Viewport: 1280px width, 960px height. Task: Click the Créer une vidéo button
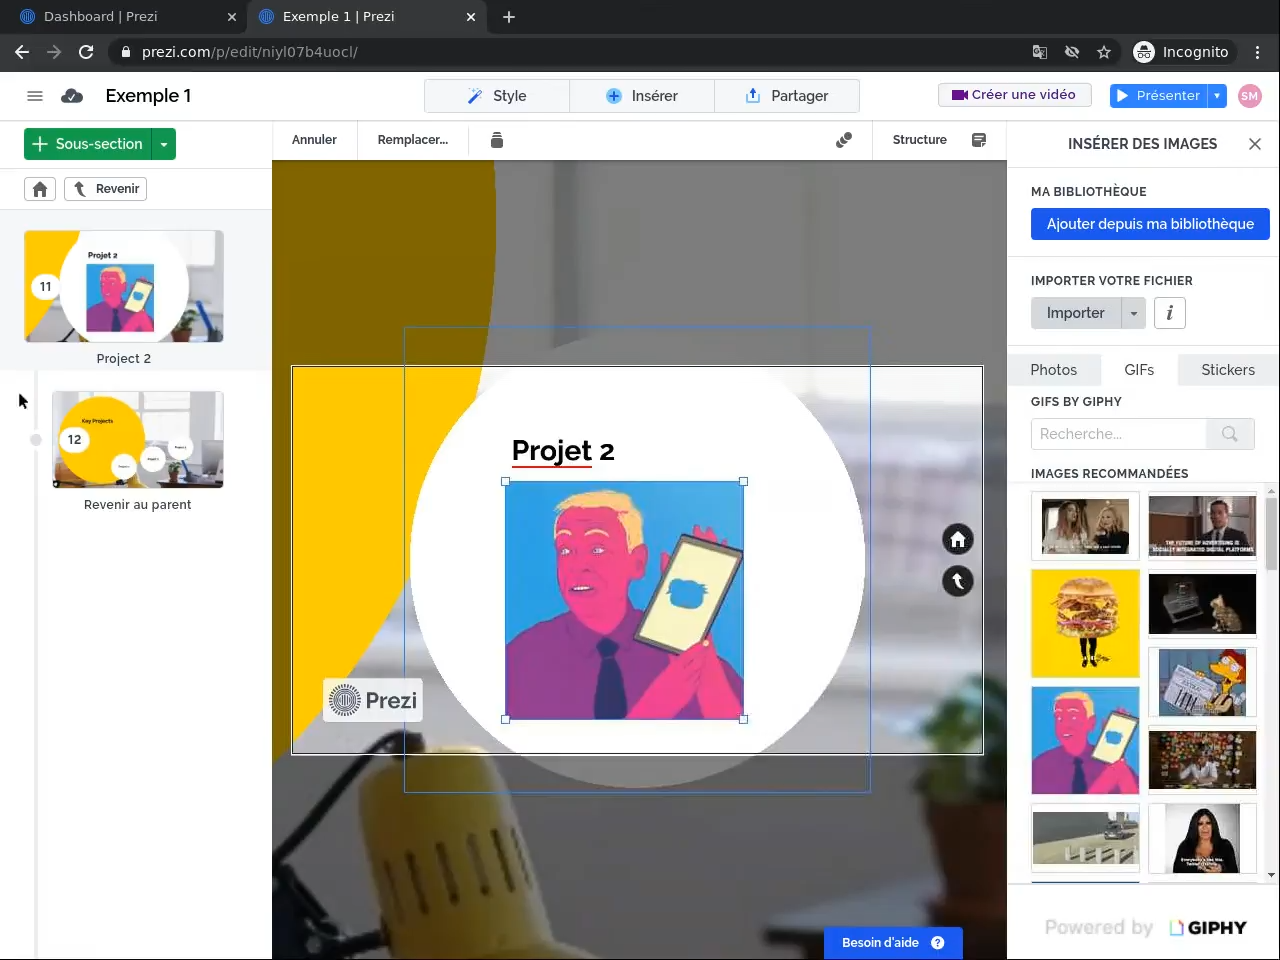1014,95
